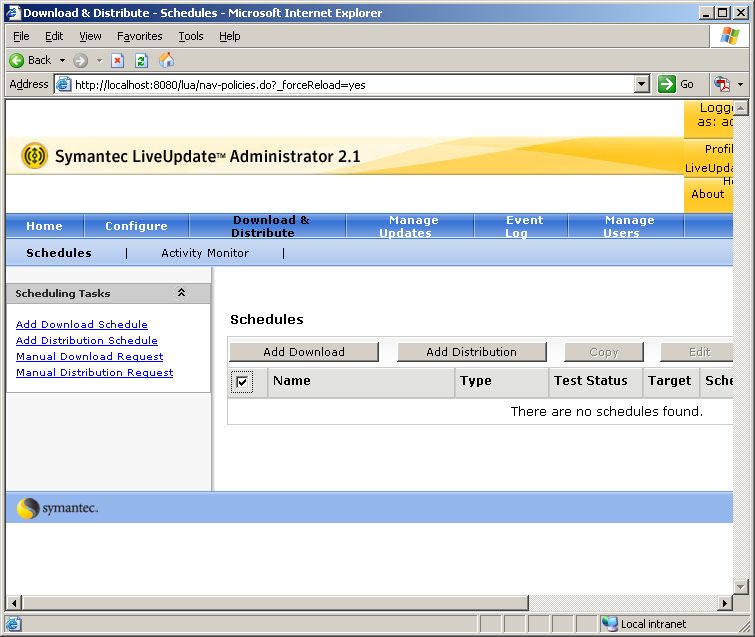Open the View menu
This screenshot has height=637, width=755.
pos(90,36)
